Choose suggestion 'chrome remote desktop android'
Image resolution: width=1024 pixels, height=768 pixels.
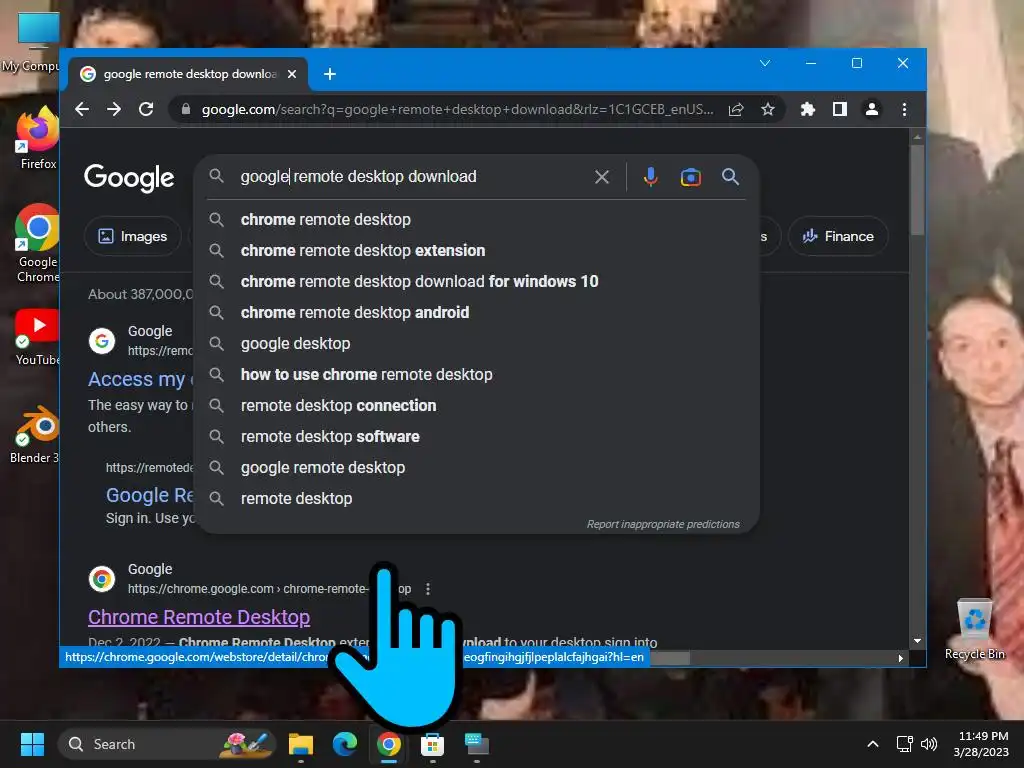coord(477,312)
